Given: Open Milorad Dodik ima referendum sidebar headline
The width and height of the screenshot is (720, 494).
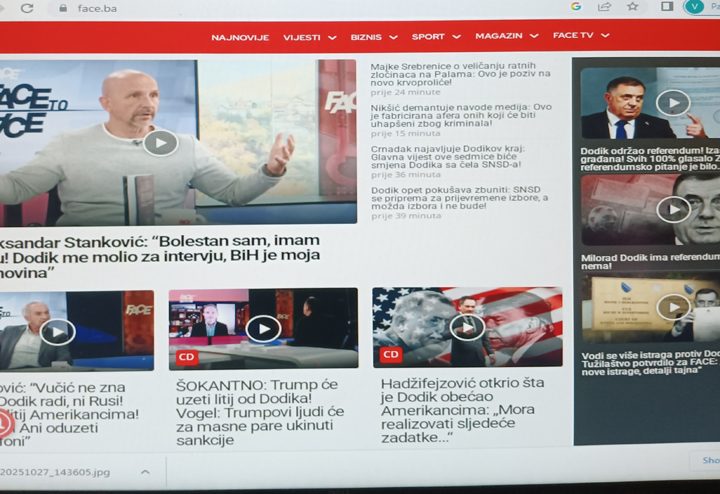Looking at the screenshot, I should point(650,262).
